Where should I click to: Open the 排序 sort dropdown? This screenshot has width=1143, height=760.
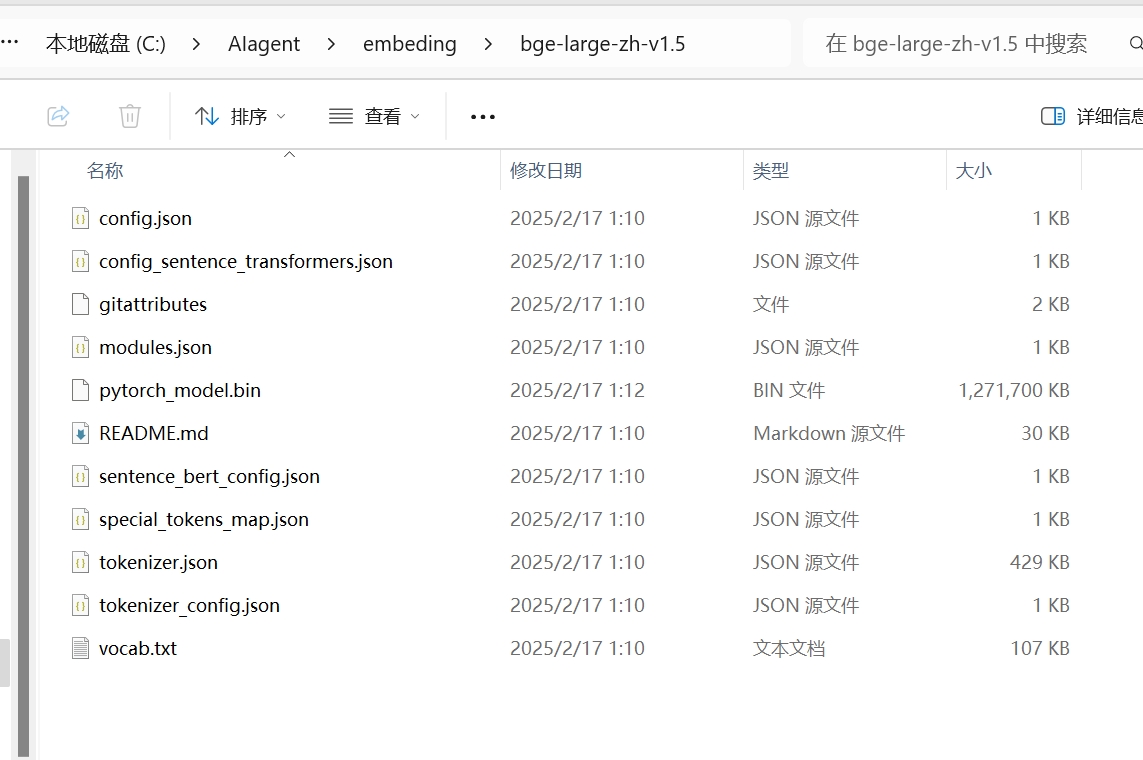coord(241,117)
